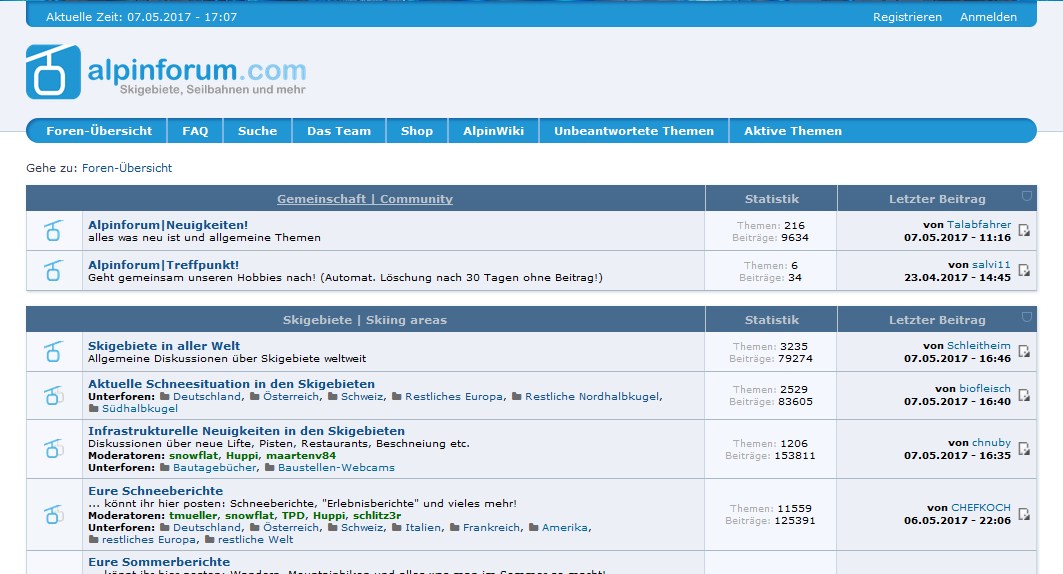Screen dimensions: 1063x574
Task: Click folder icon before Bautagebücher subforum
Action: point(165,467)
